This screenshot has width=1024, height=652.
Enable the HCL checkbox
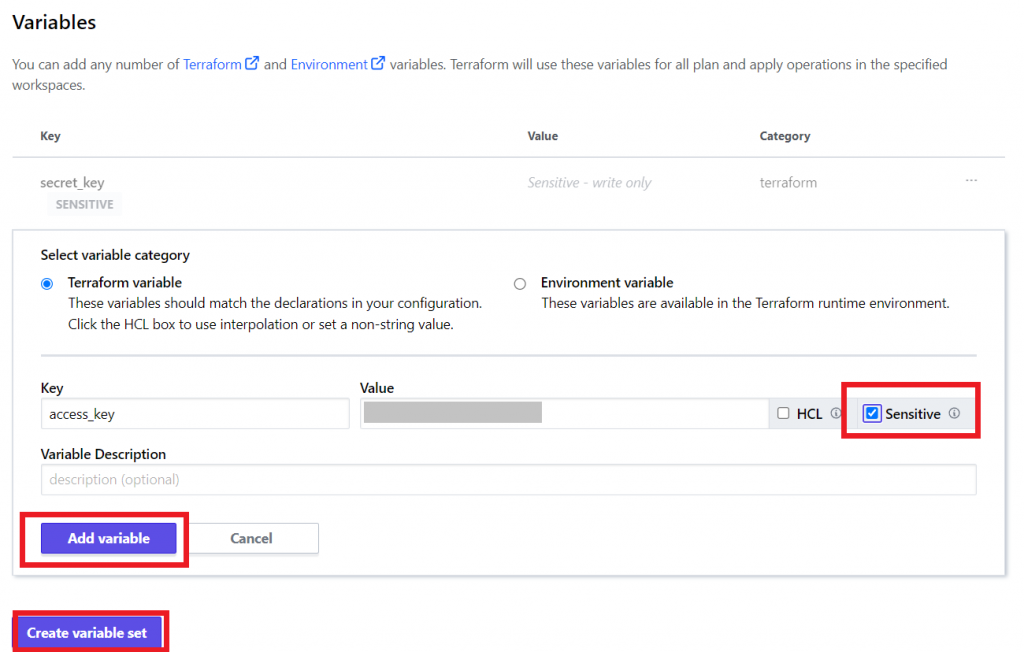click(x=785, y=412)
